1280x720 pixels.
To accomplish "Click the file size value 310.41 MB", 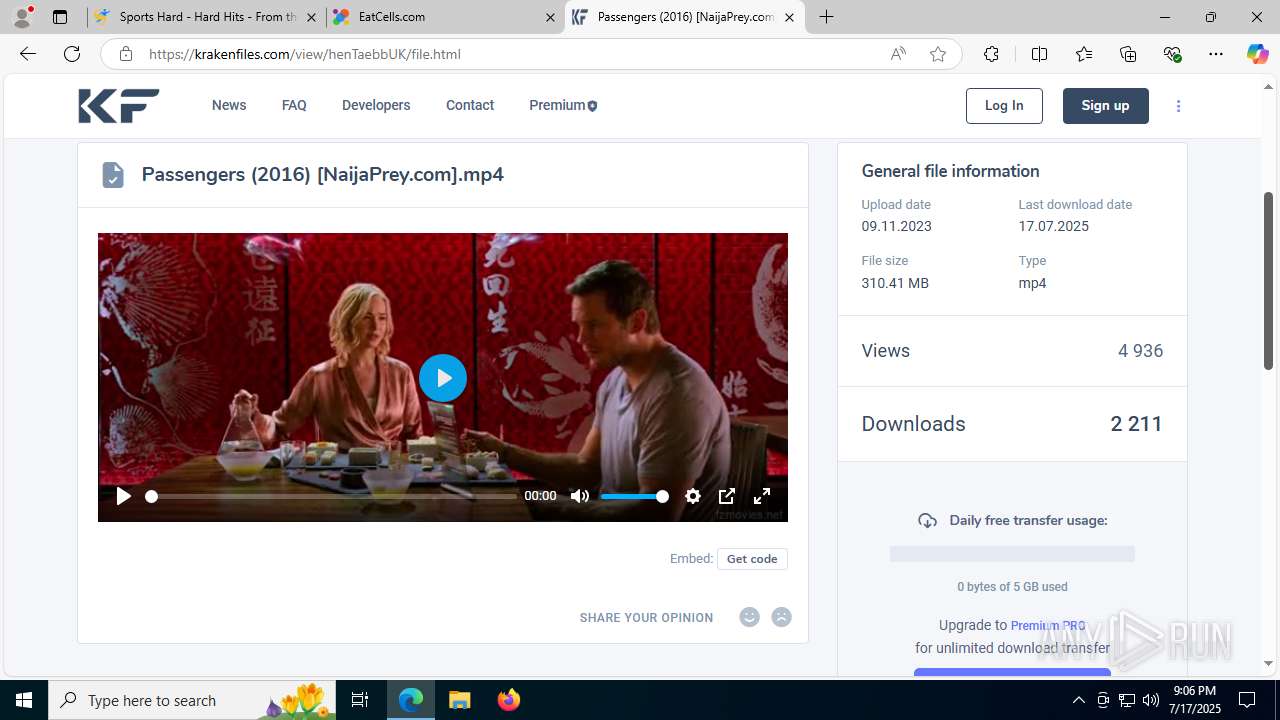I will pyautogui.click(x=895, y=283).
